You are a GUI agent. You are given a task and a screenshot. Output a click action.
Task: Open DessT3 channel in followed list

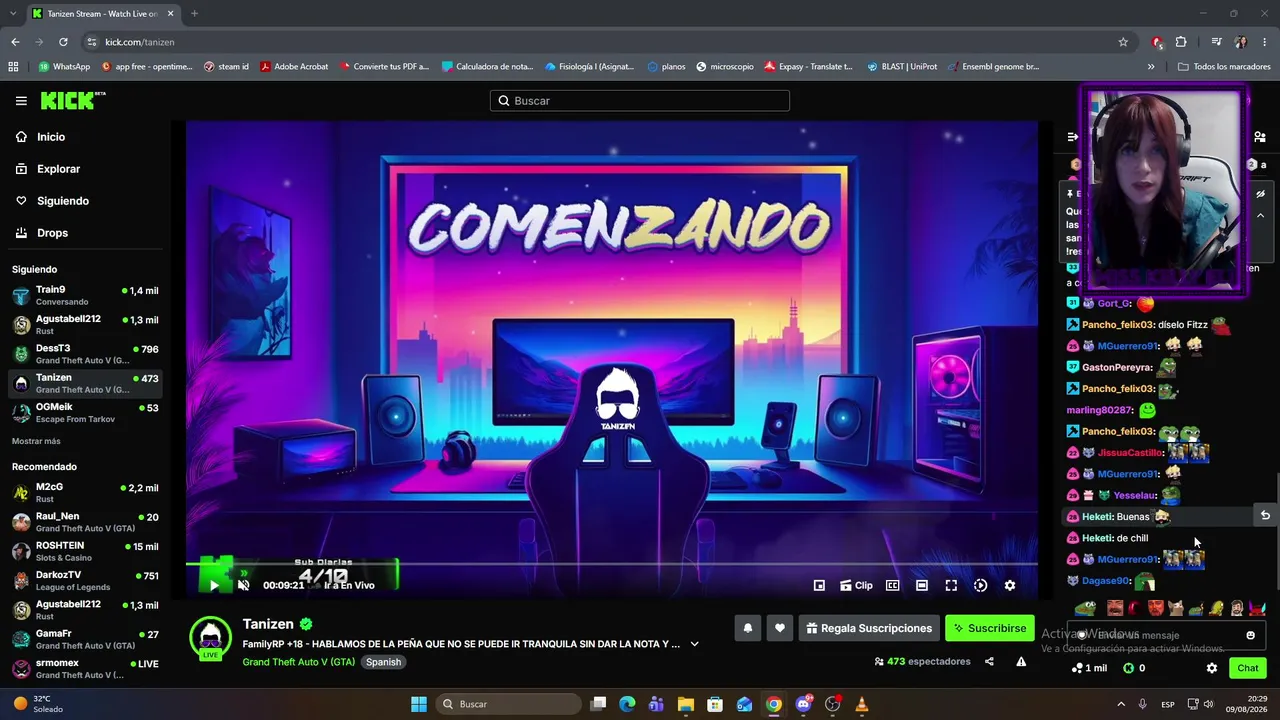point(85,354)
